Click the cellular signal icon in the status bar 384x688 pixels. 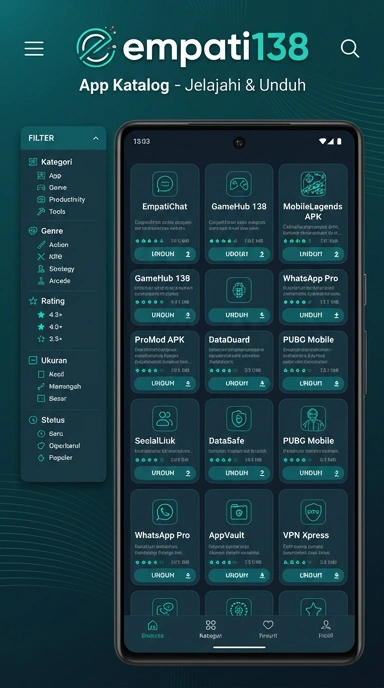click(x=331, y=141)
